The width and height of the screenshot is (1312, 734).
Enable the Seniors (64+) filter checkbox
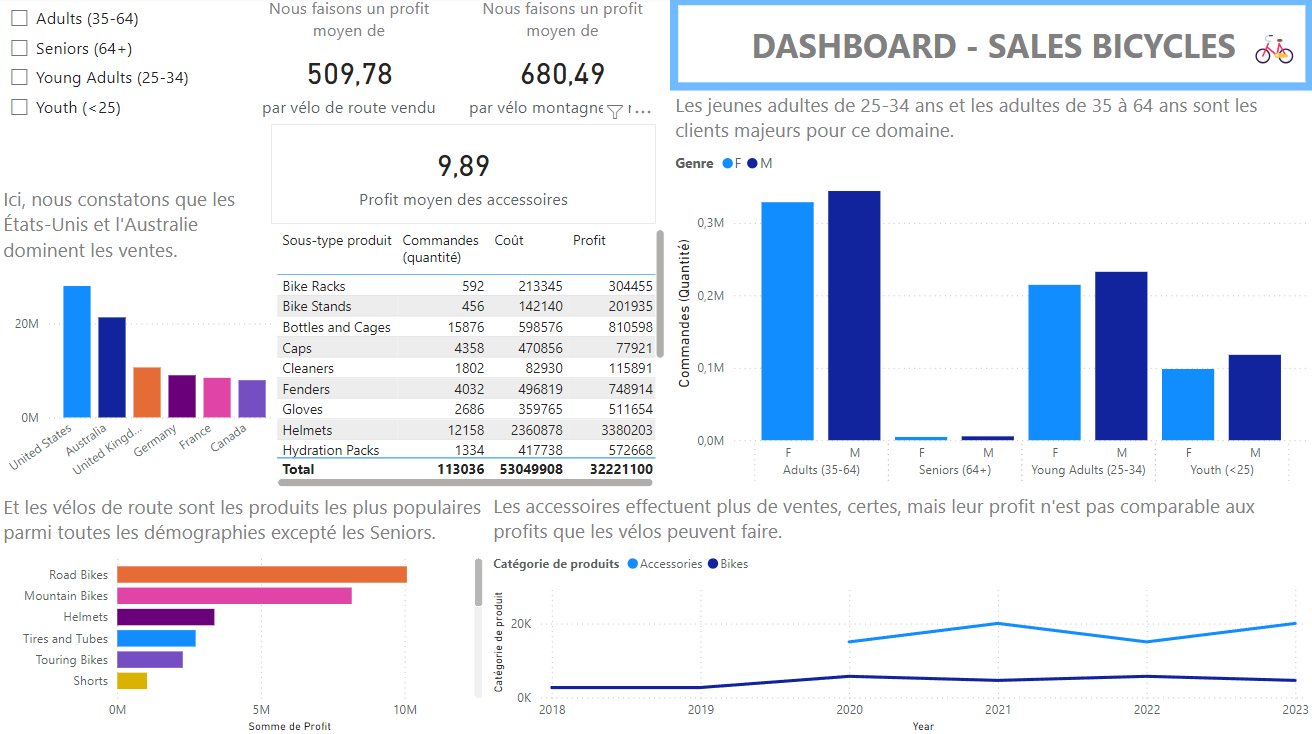click(19, 48)
